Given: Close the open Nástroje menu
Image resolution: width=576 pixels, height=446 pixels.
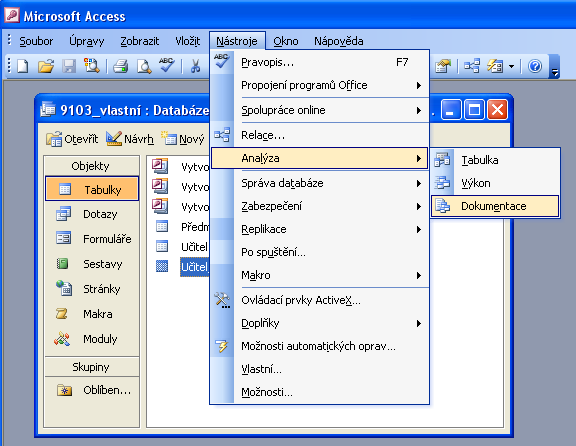Looking at the screenshot, I should [x=237, y=41].
